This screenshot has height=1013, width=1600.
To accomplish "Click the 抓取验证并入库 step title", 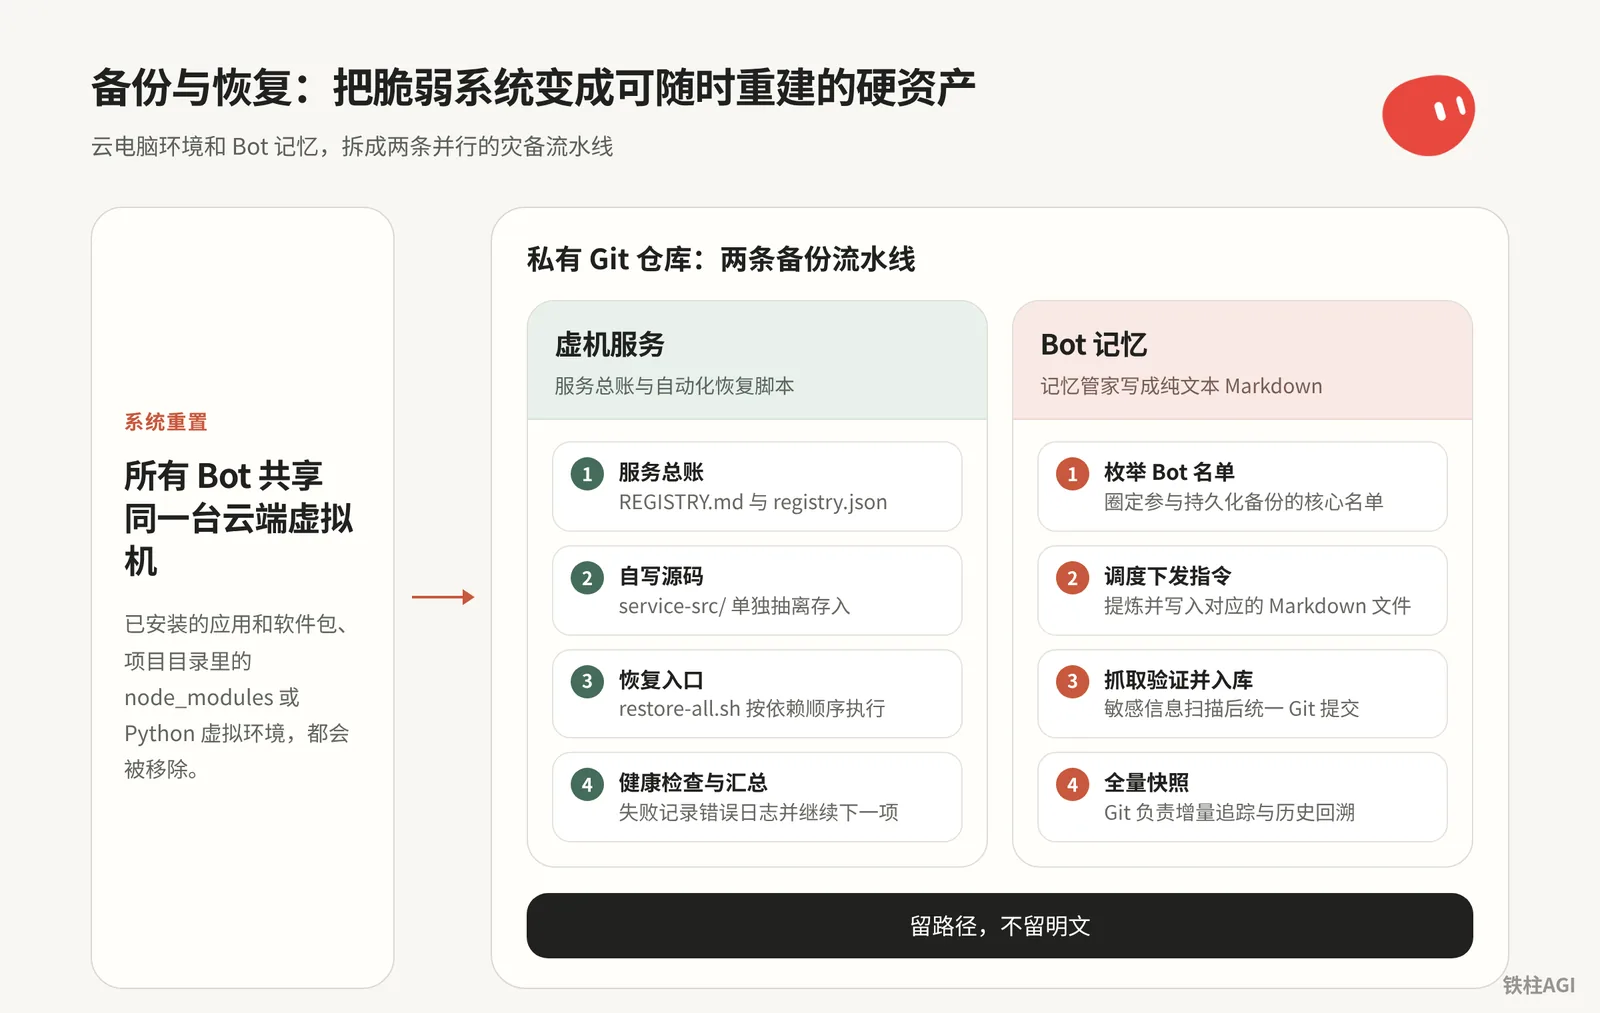I will (x=1179, y=680).
